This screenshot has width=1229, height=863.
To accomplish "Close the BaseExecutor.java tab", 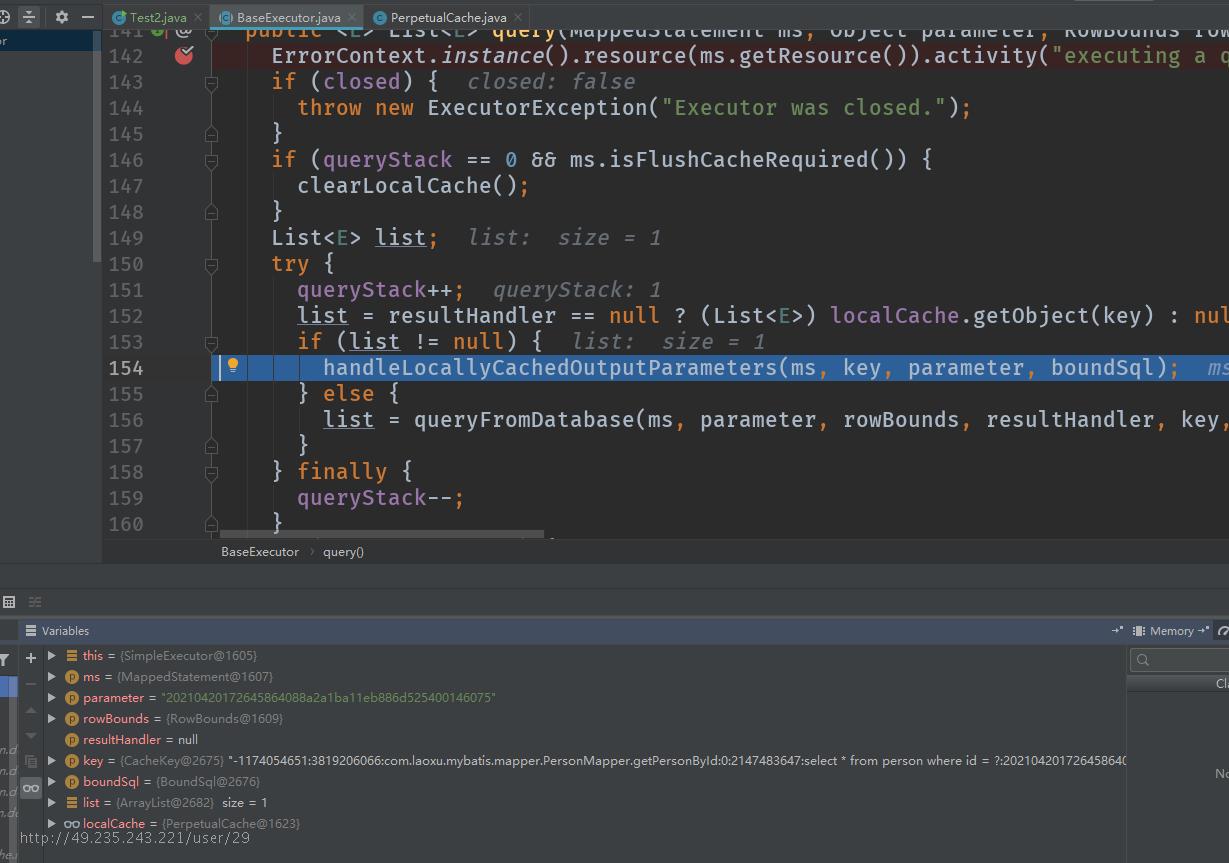I will pyautogui.click(x=350, y=18).
